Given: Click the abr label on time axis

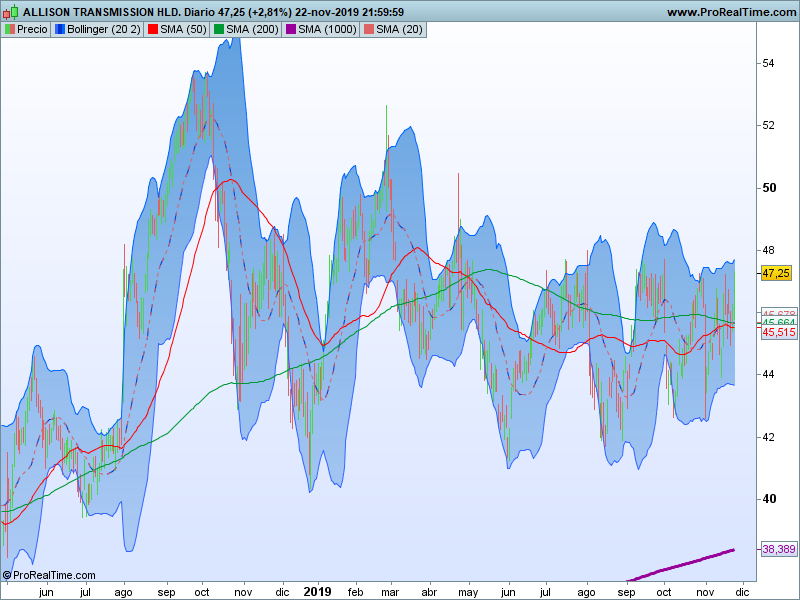Looking at the screenshot, I should pyautogui.click(x=430, y=592).
